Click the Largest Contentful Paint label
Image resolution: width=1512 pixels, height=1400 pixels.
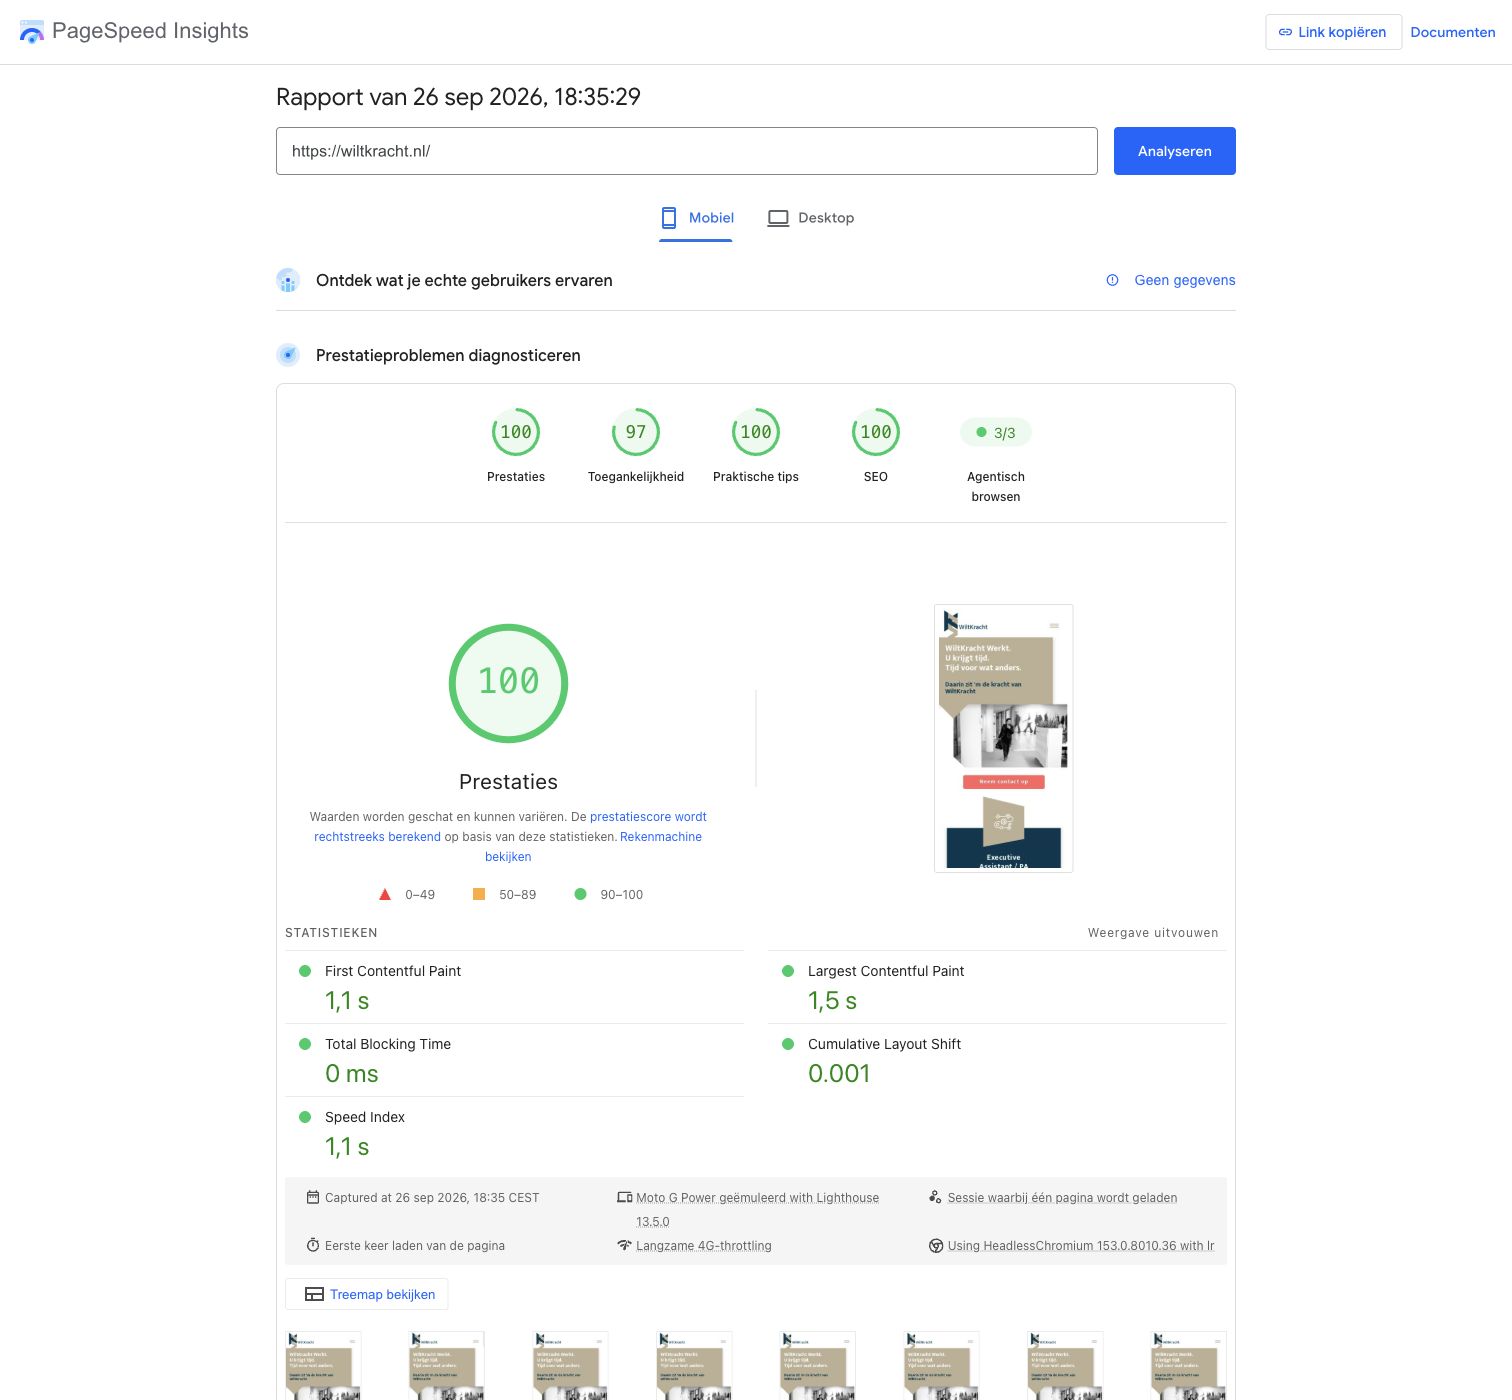coord(886,971)
